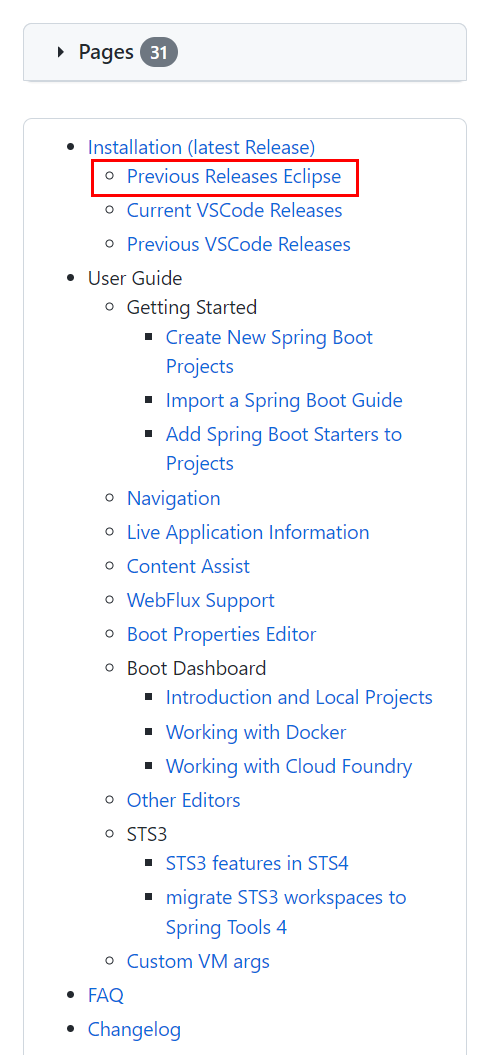
Task: Open Working with Cloud Foundry page
Action: pyautogui.click(x=289, y=766)
